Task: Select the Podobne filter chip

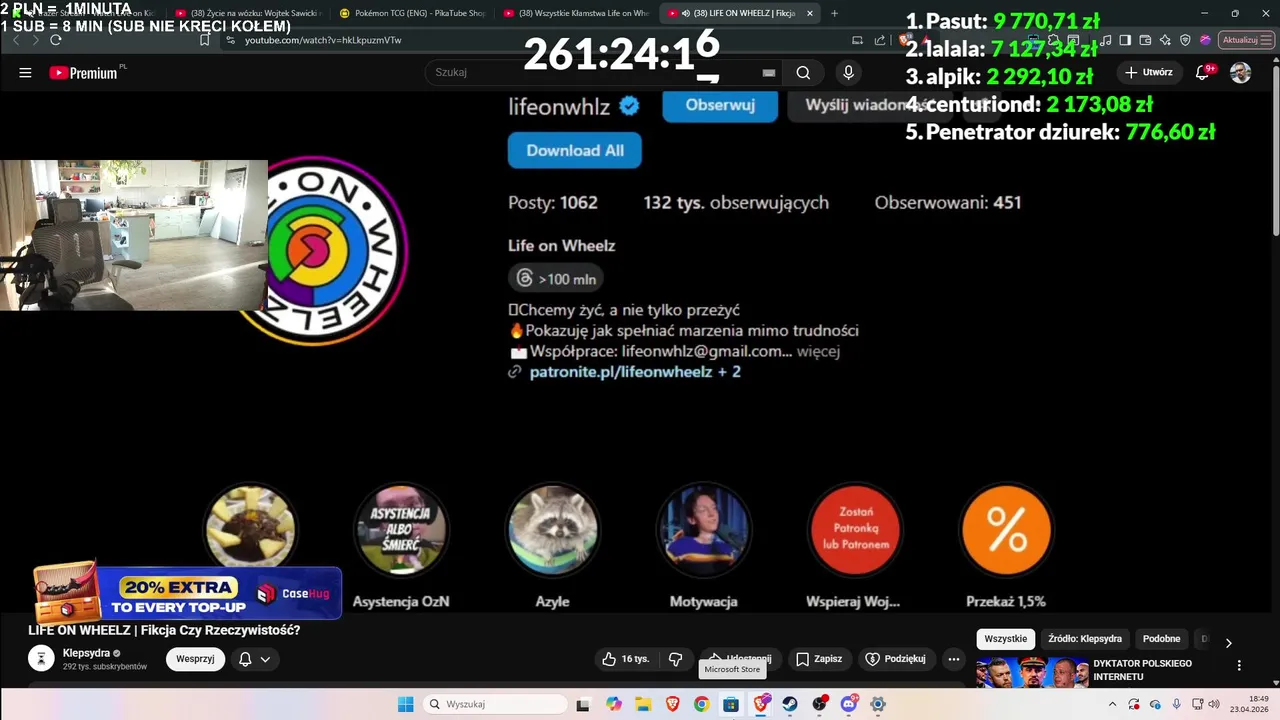Action: pyautogui.click(x=1161, y=639)
